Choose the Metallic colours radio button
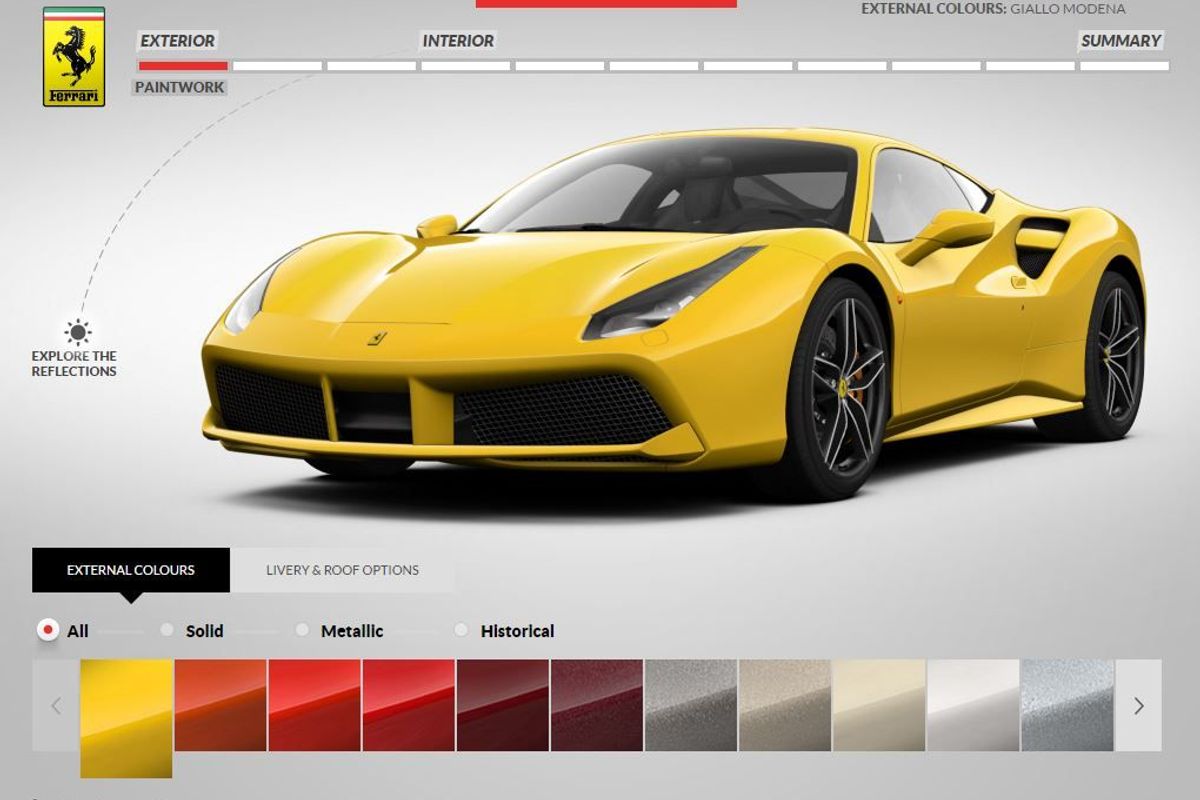The width and height of the screenshot is (1200, 800). [x=302, y=630]
